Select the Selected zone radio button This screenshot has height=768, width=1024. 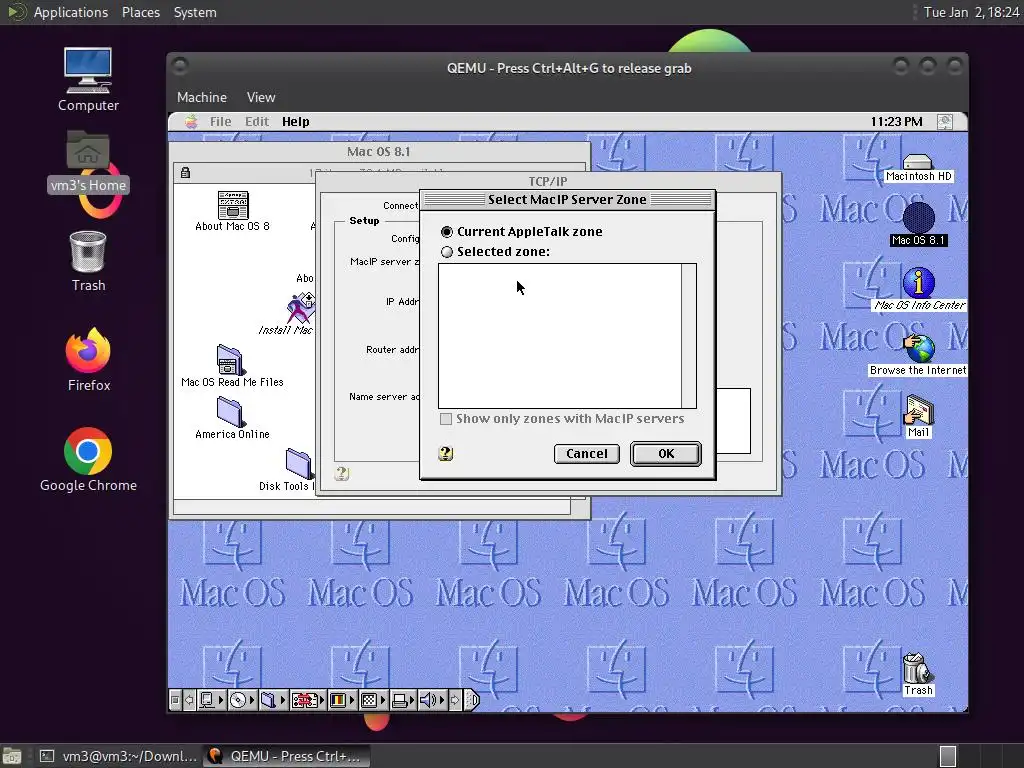(447, 251)
